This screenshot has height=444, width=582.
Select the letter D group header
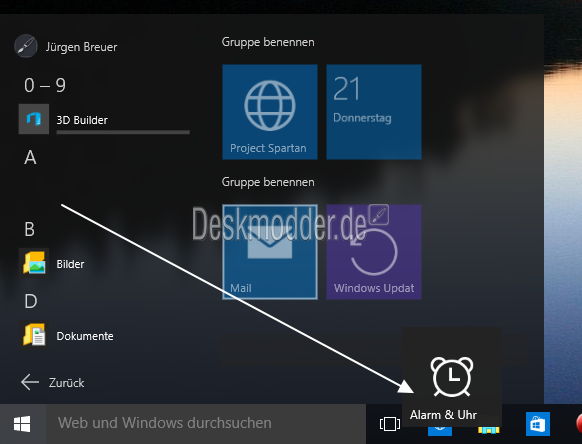31,301
